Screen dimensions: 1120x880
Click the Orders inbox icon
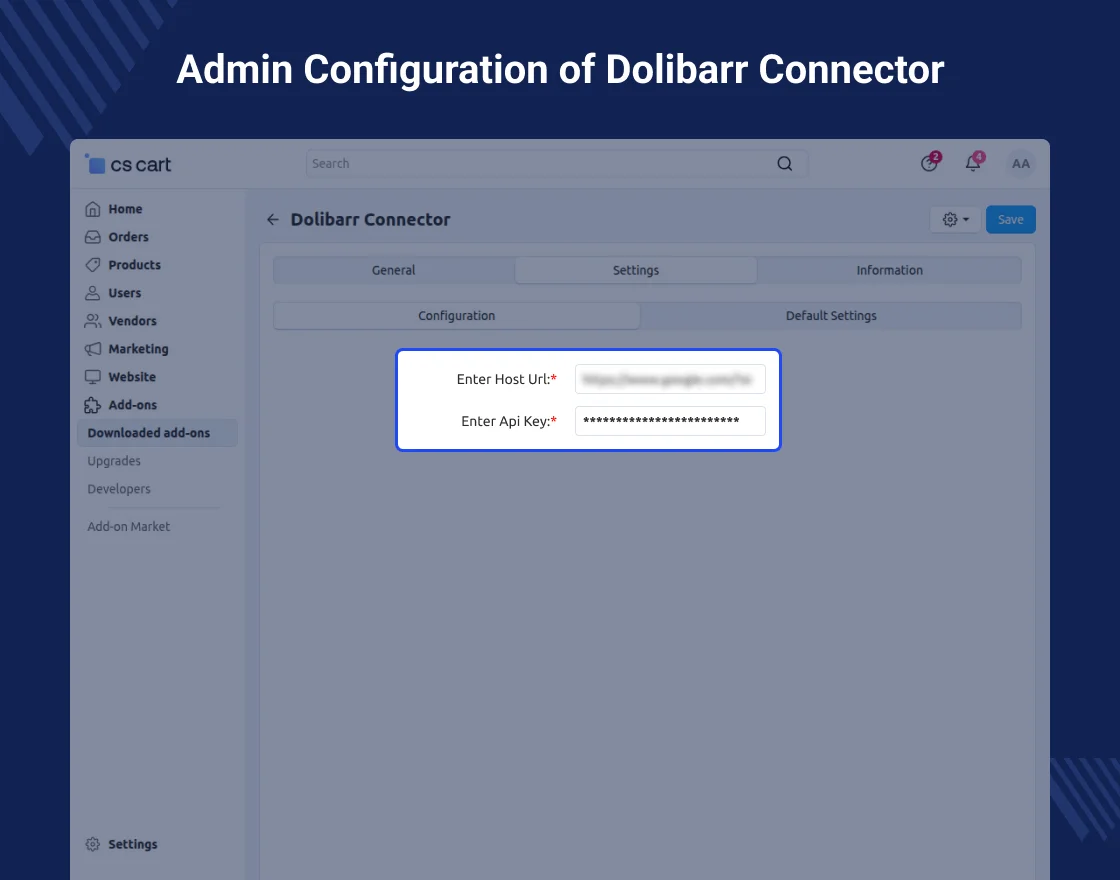pos(93,236)
